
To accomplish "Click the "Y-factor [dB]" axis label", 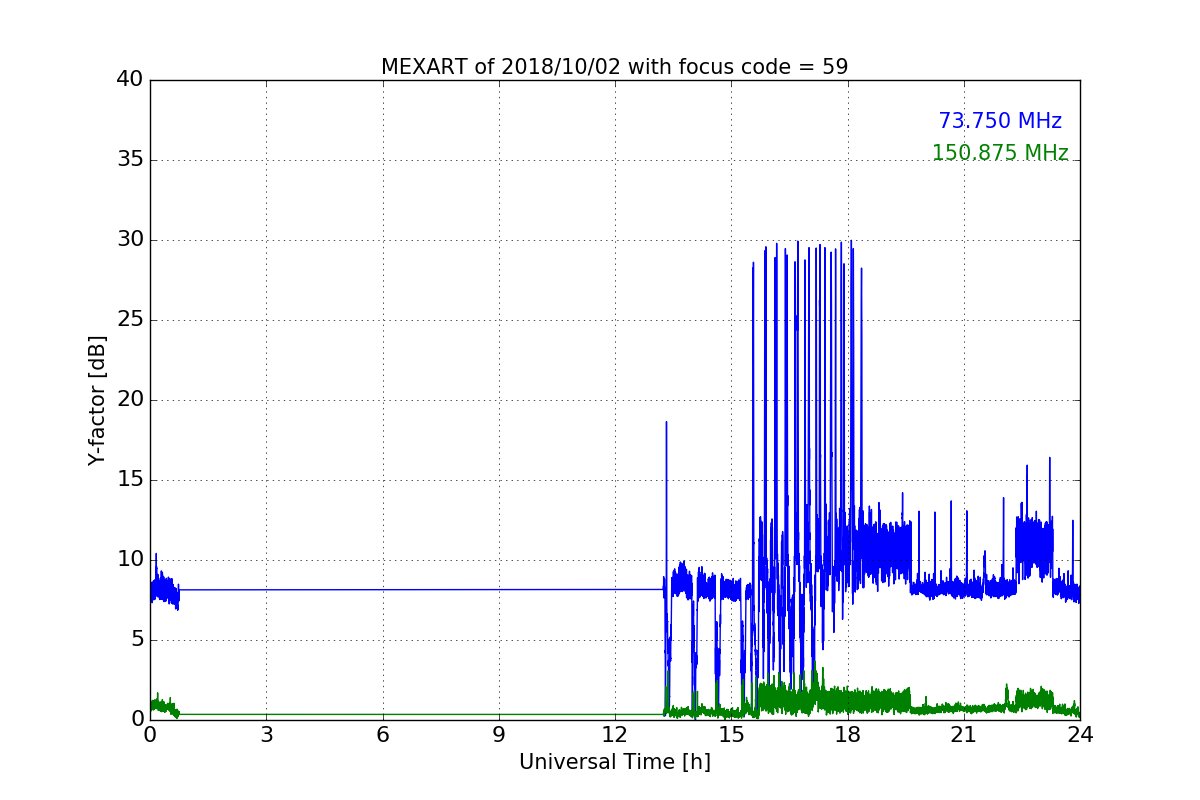I will pyautogui.click(x=97, y=400).
